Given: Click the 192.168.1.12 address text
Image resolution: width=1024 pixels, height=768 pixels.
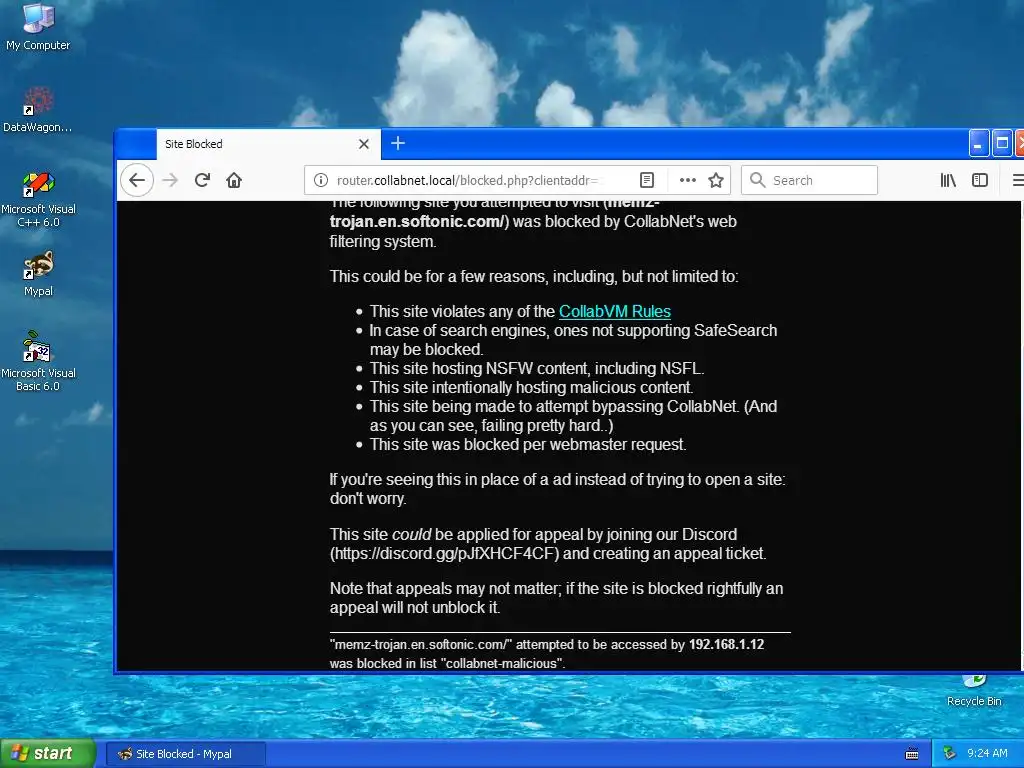Looking at the screenshot, I should [x=726, y=645].
